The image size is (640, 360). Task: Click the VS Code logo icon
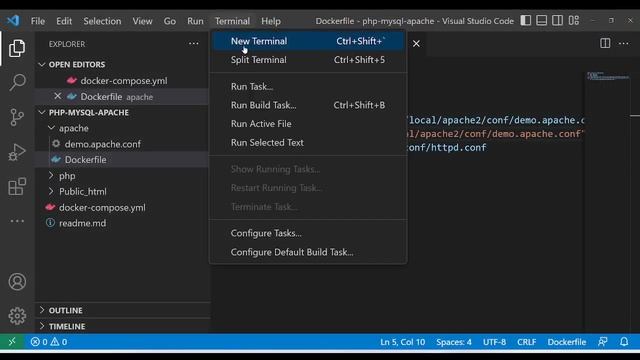pyautogui.click(x=13, y=20)
